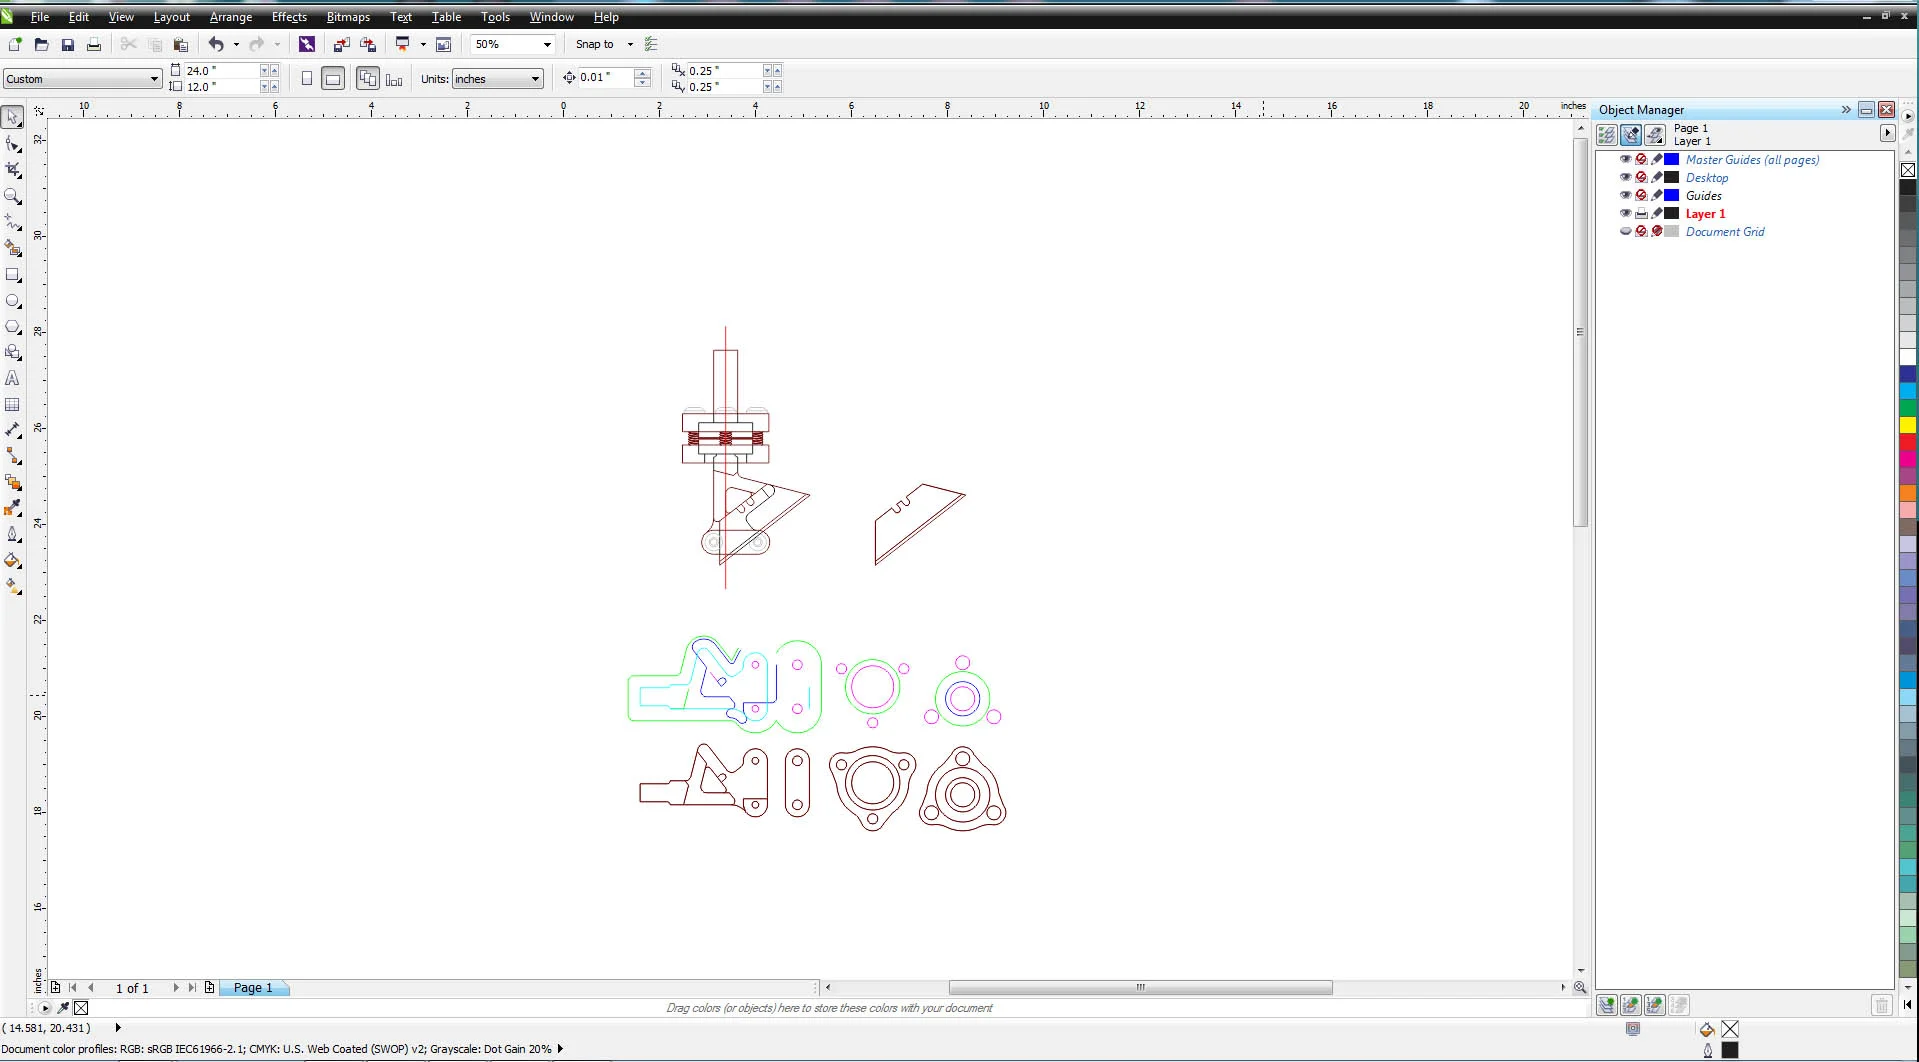Hide the Master Guides layer

(x=1625, y=159)
